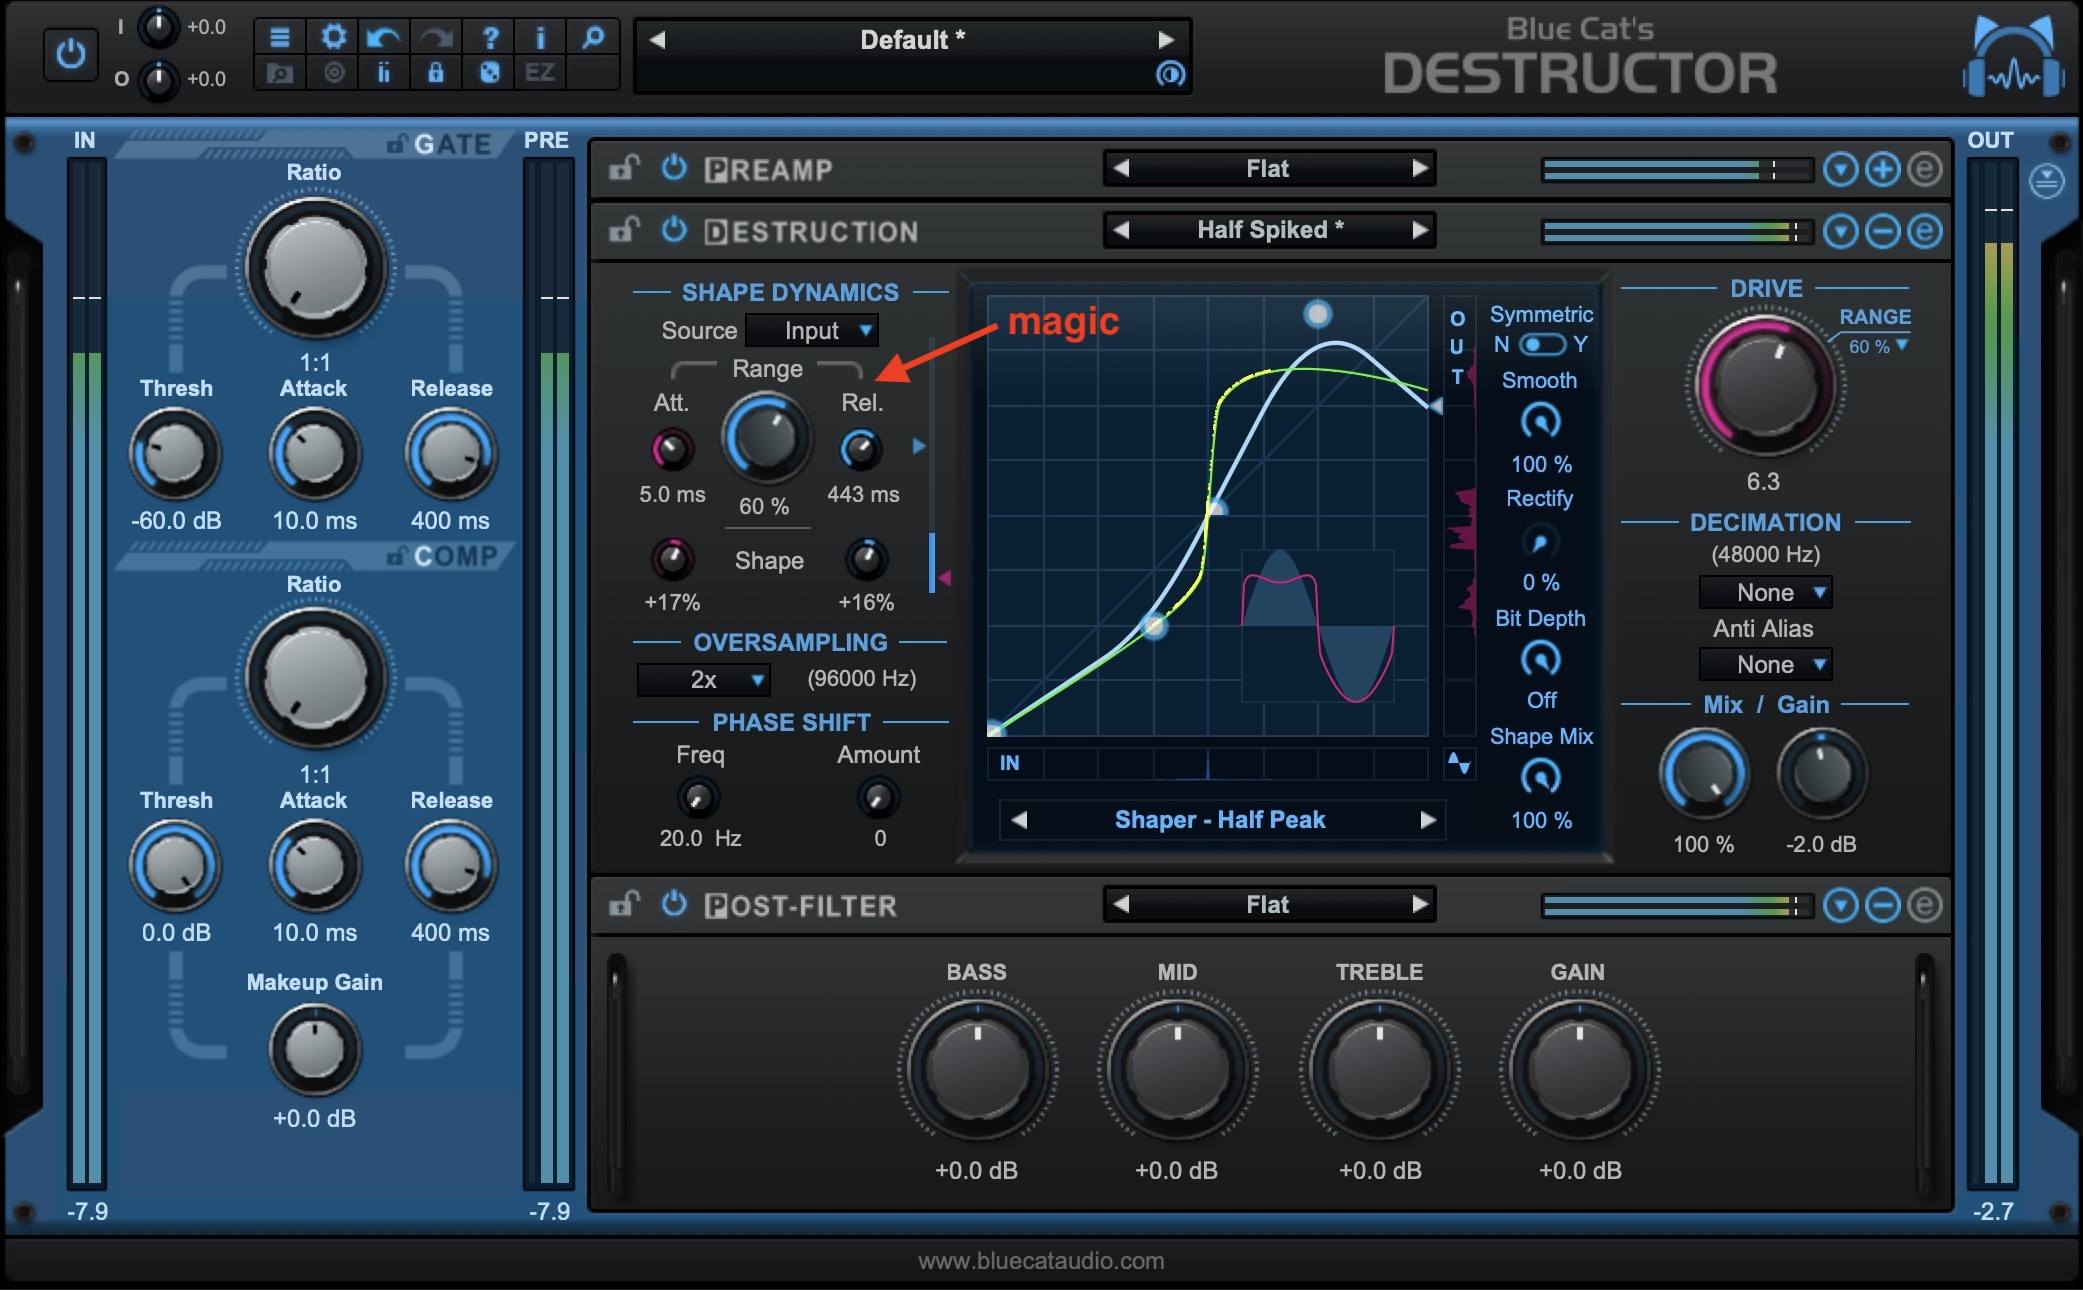Collapse the POST-FILTER section down-arrow icon

point(1840,906)
